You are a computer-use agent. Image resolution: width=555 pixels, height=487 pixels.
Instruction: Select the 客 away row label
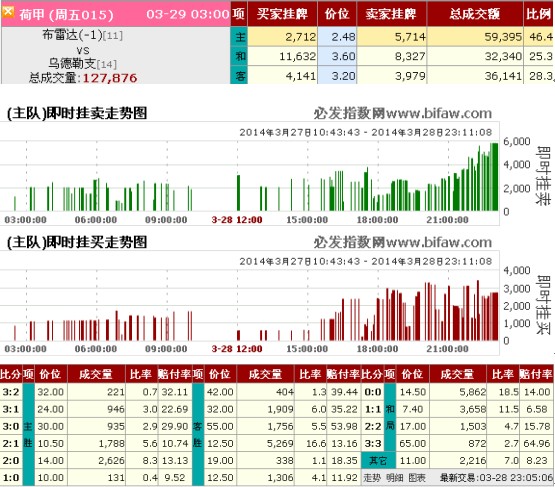point(240,75)
